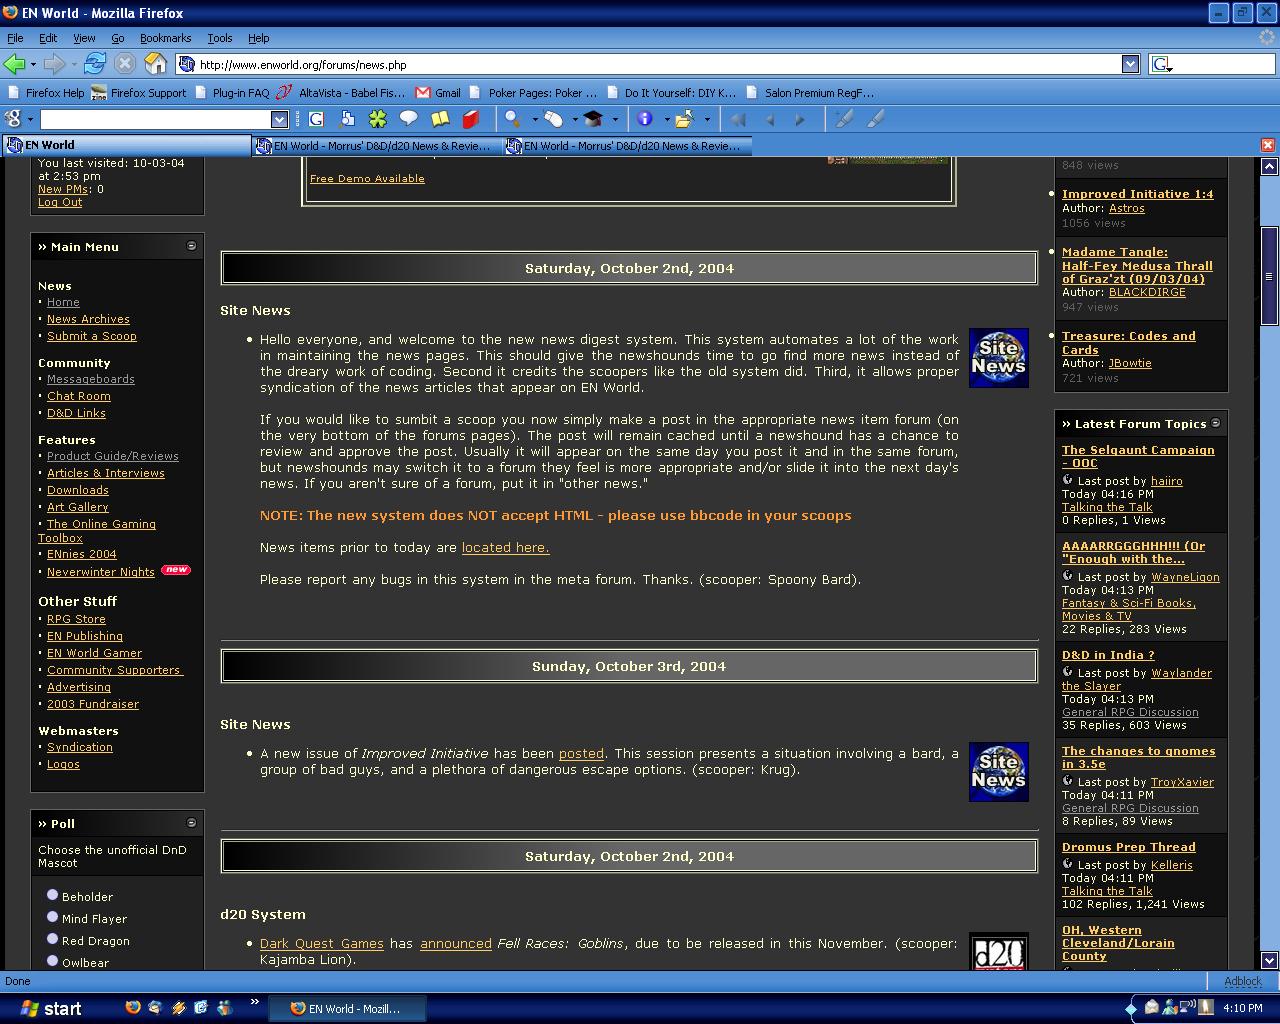Click the page vertical scrollbar thumb
This screenshot has height=1024, width=1280.
pyautogui.click(x=1269, y=276)
